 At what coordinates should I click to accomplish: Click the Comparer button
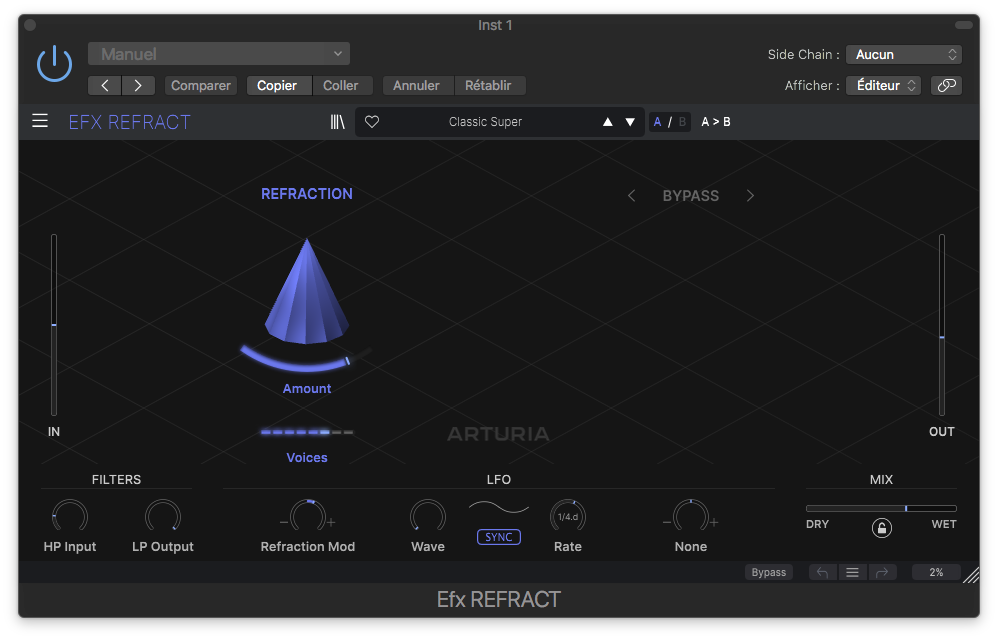point(200,85)
